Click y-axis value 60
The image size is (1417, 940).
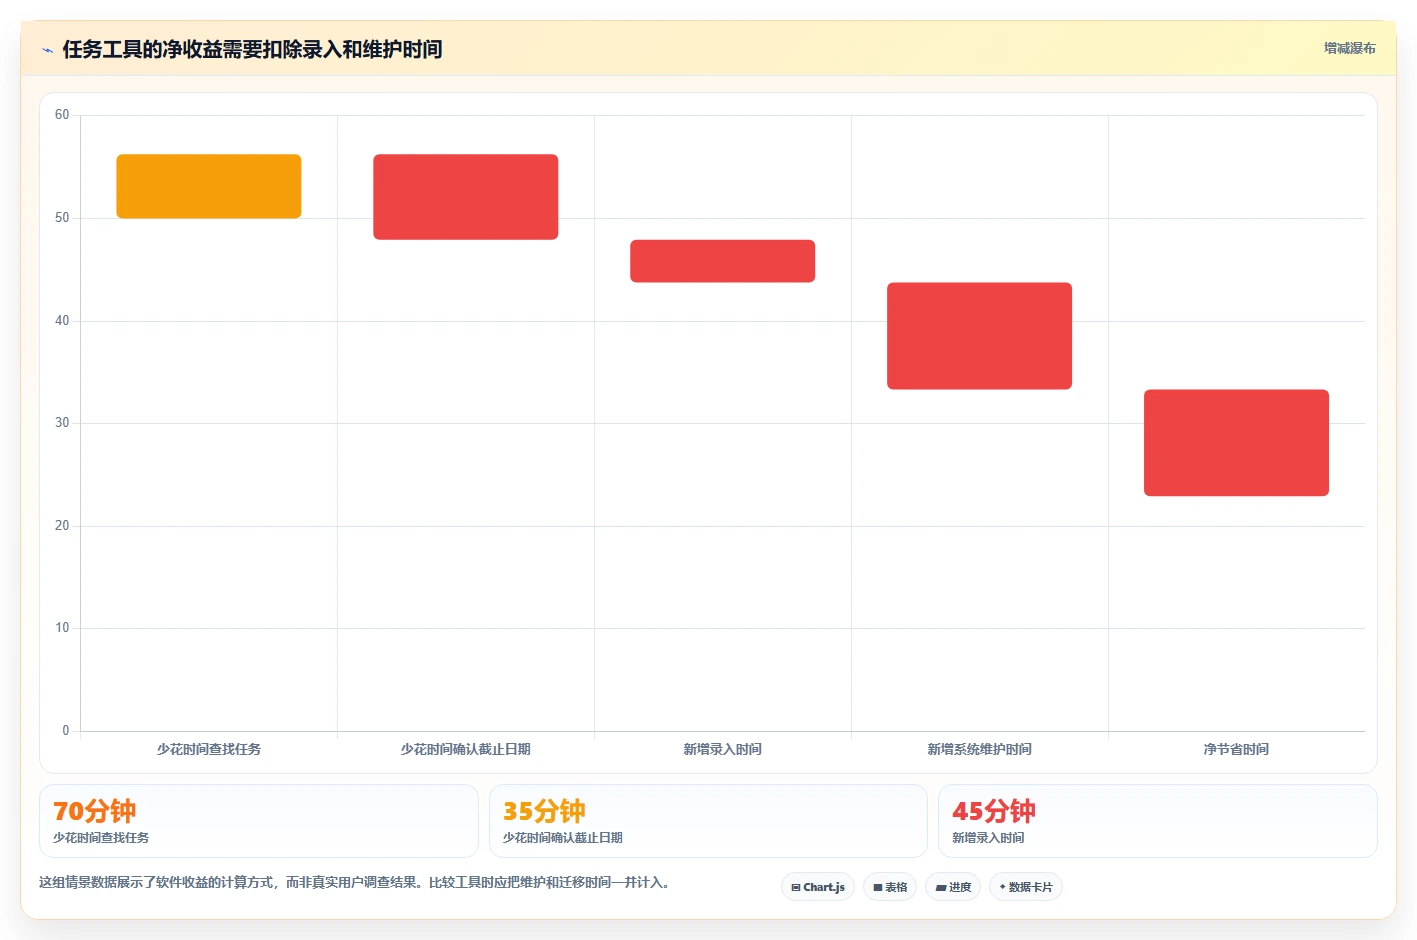[62, 115]
